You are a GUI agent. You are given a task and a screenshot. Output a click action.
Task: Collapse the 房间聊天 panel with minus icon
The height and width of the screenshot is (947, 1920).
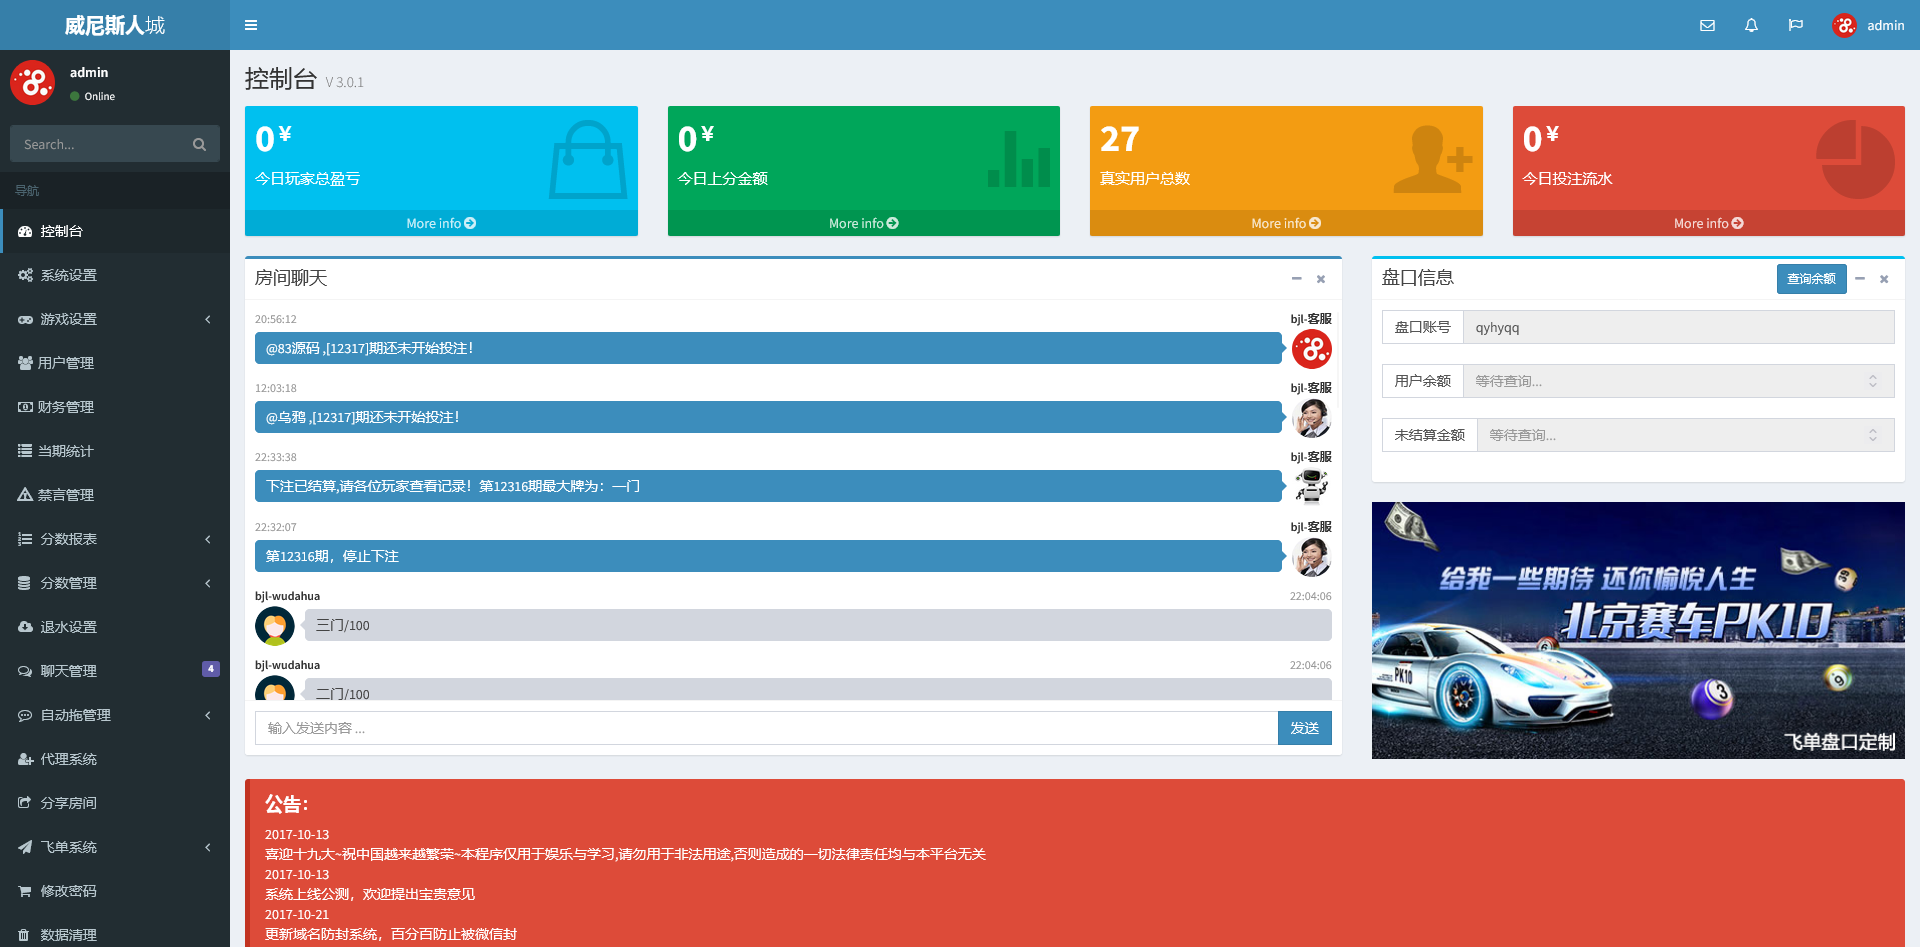coord(1296,279)
